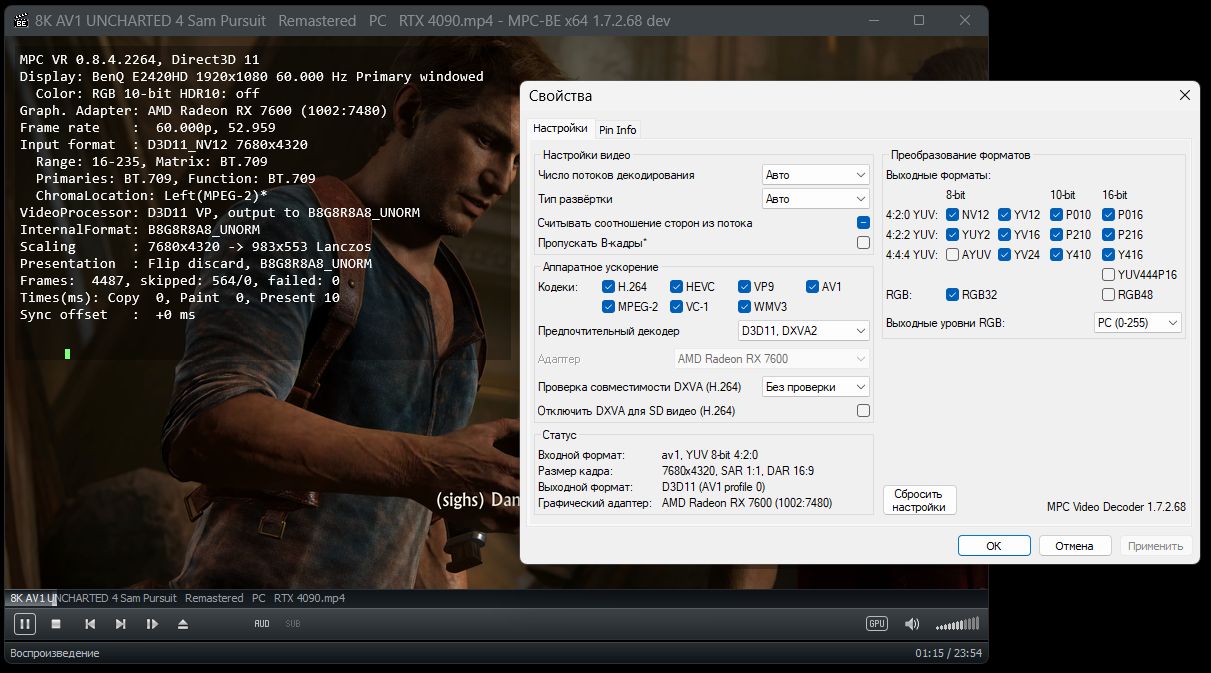The width and height of the screenshot is (1211, 673).
Task: Toggle the YV12 output format checkbox
Action: [1005, 215]
